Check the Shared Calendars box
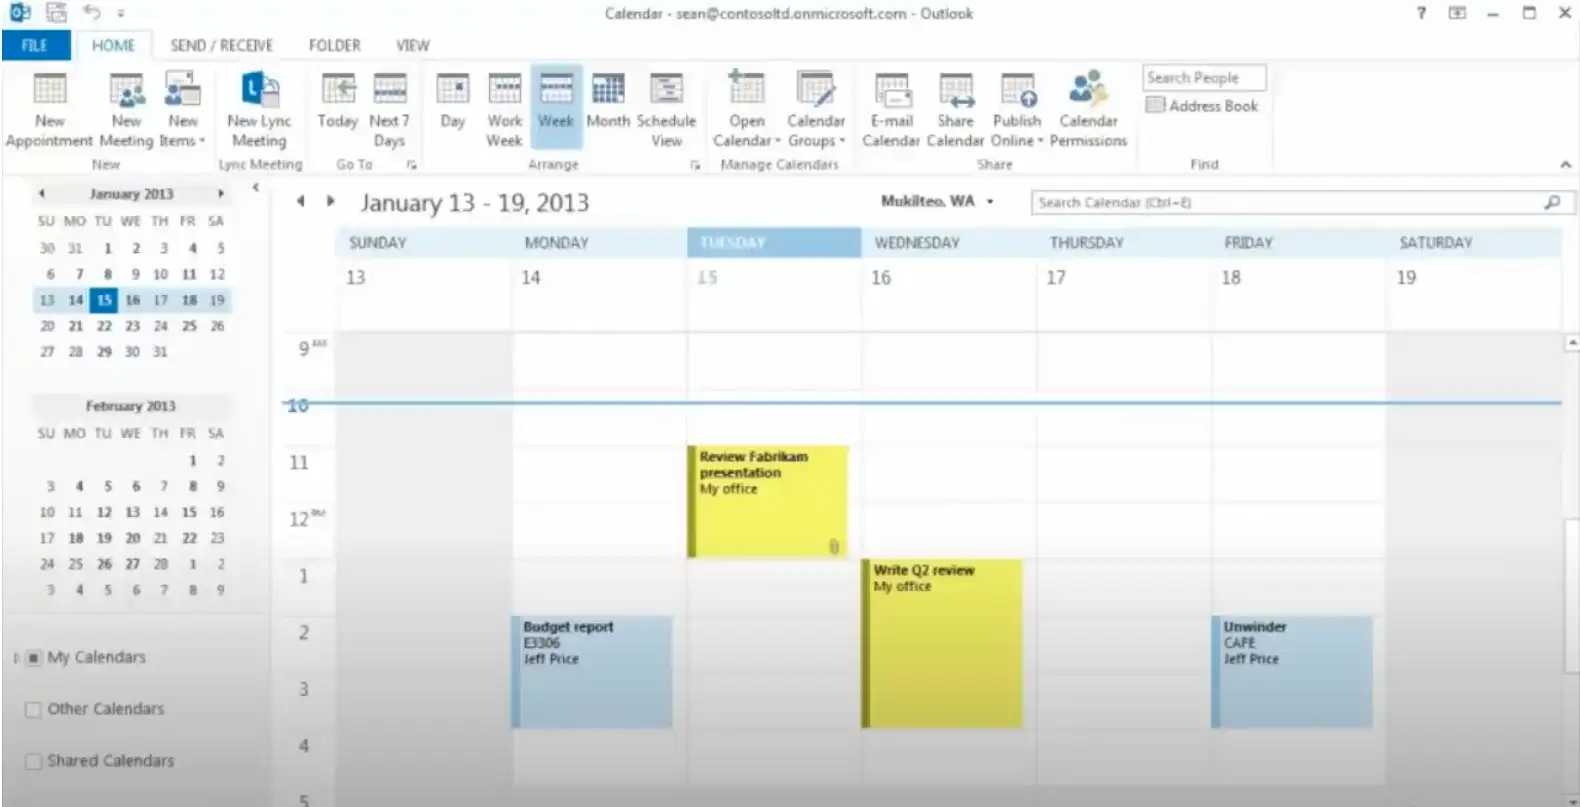The image size is (1580, 807). 33,761
